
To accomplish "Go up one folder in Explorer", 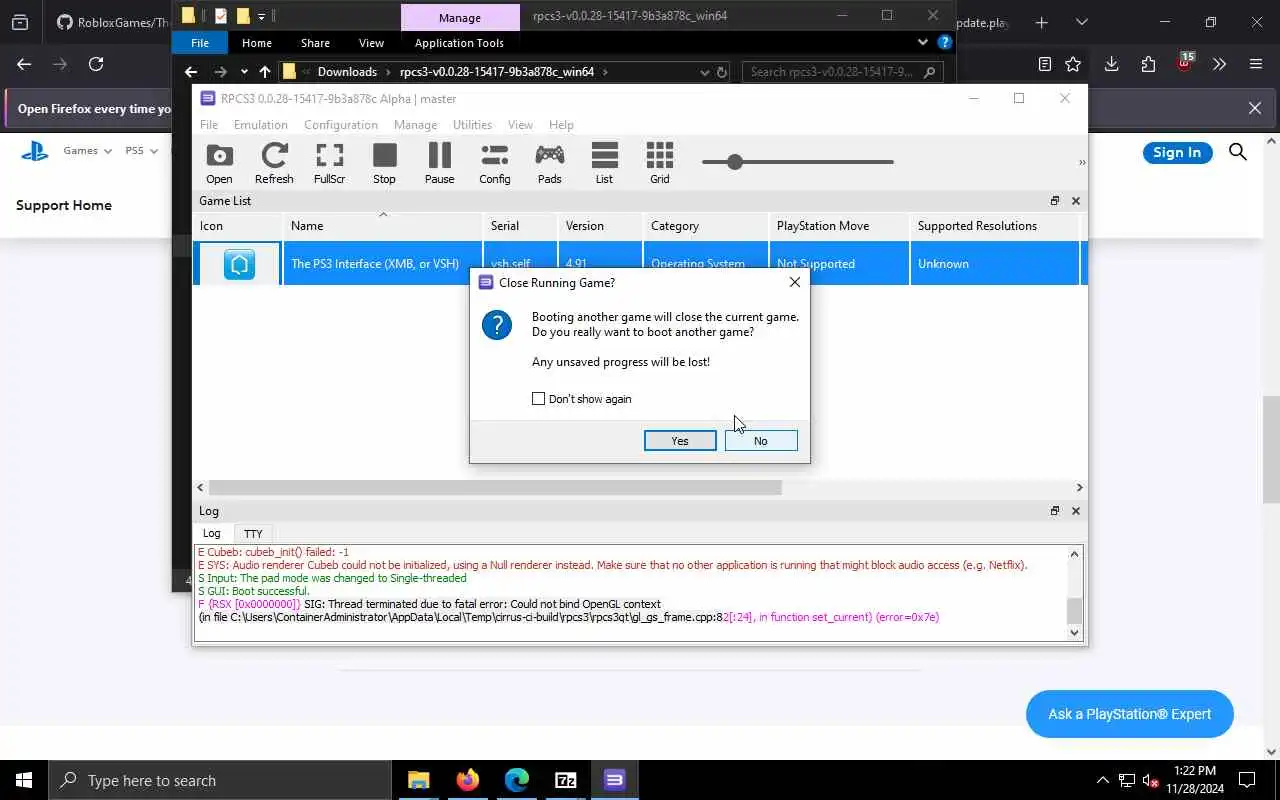I will [x=264, y=72].
